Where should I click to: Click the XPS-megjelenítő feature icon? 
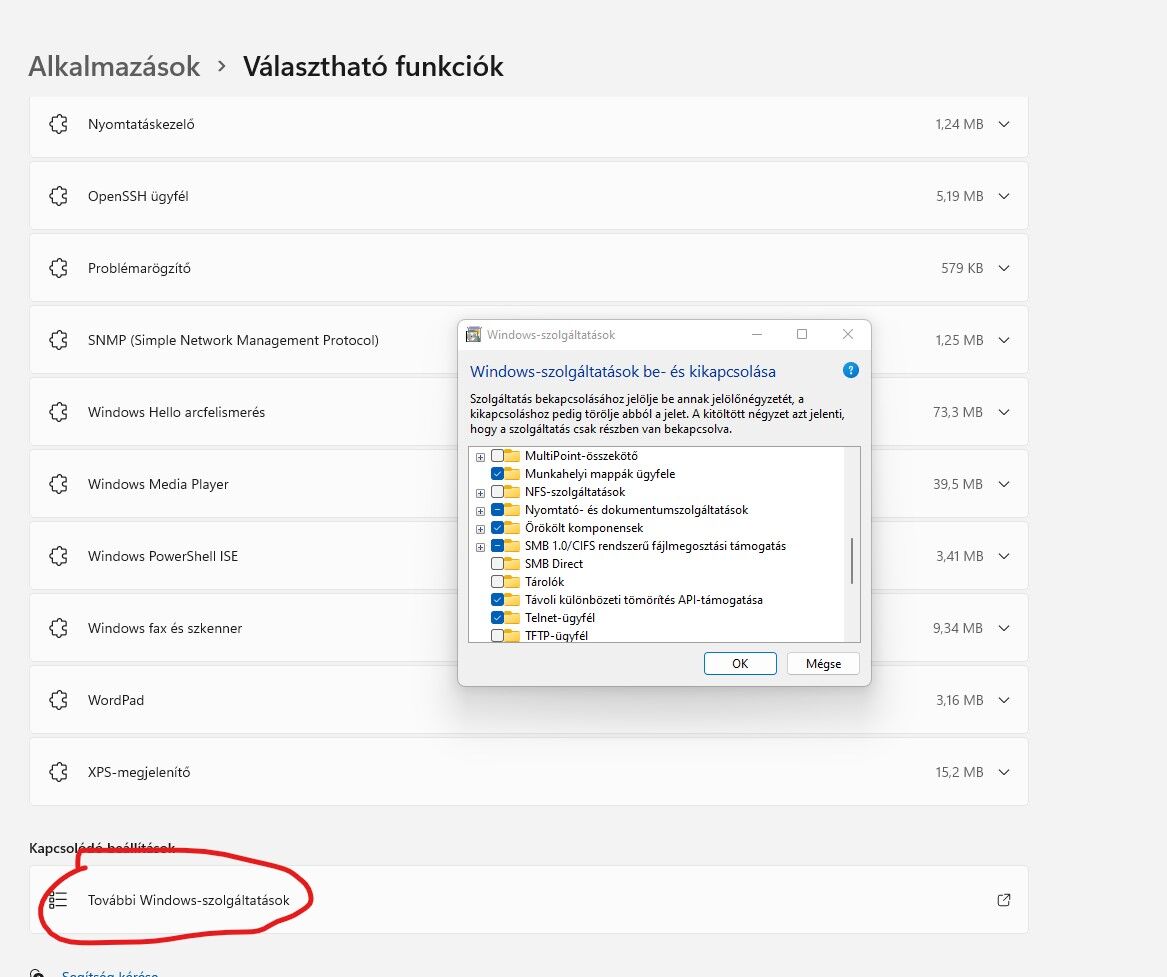tap(58, 772)
